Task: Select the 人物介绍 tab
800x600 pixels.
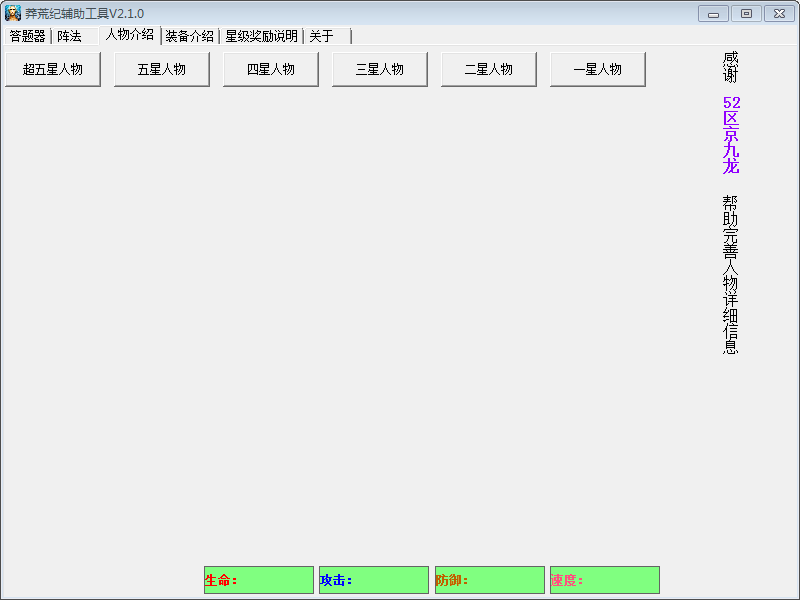Action: 130,35
